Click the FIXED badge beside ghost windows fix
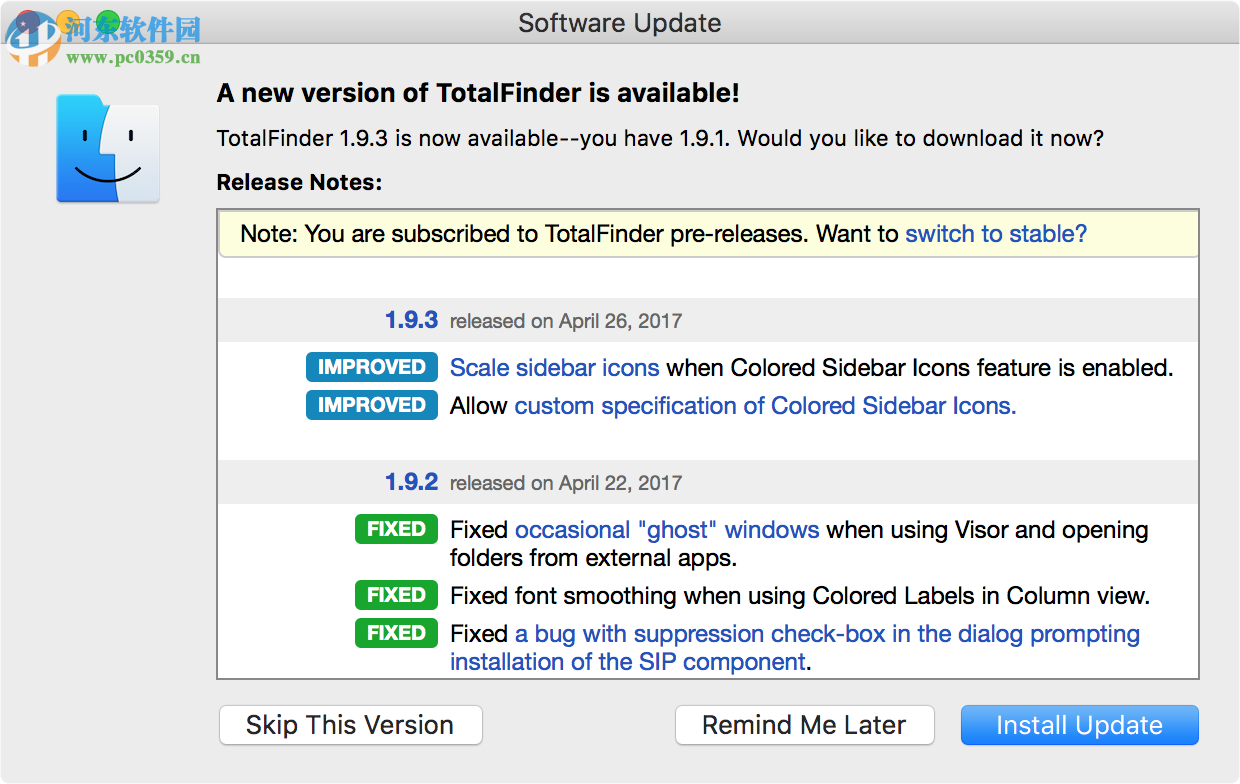This screenshot has height=784, width=1240. click(x=396, y=529)
